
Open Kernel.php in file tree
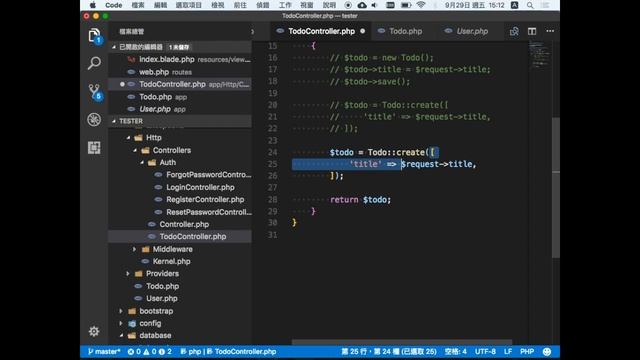tap(180, 262)
